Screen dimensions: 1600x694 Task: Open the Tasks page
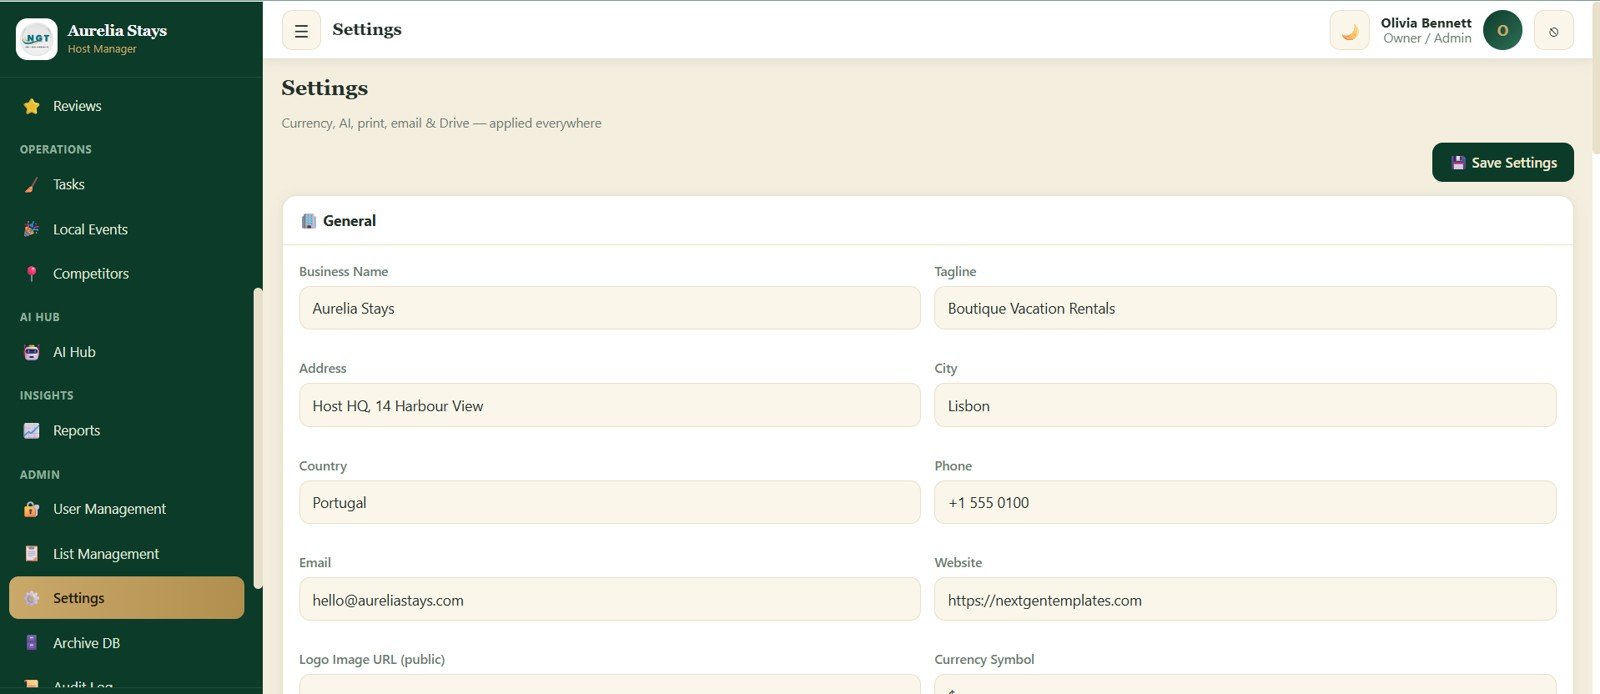pyautogui.click(x=127, y=185)
